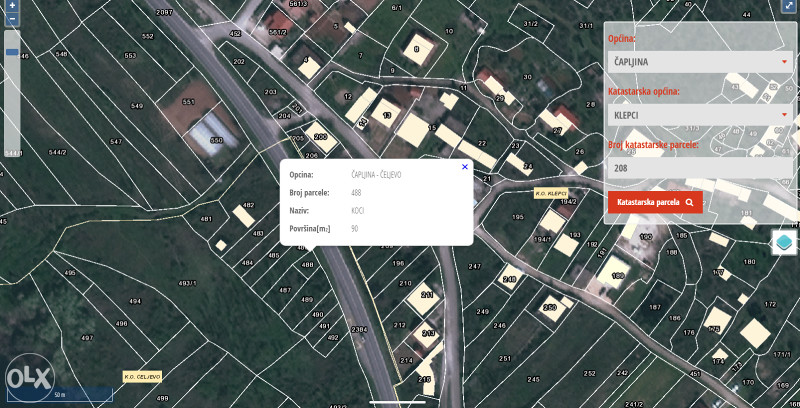
Task: Select parcel 202 on the map
Action: (x=239, y=62)
